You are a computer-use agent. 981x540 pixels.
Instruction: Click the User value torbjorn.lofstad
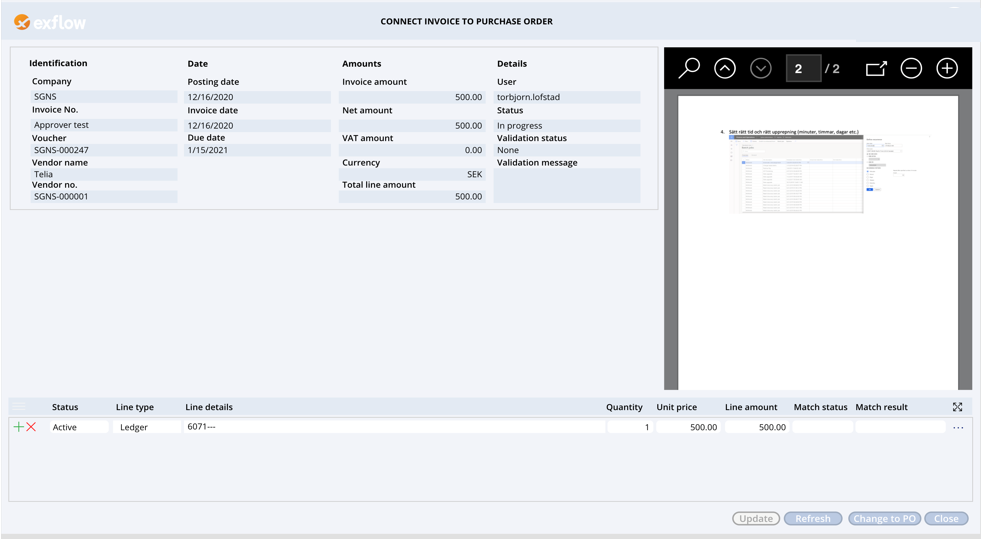click(x=567, y=98)
